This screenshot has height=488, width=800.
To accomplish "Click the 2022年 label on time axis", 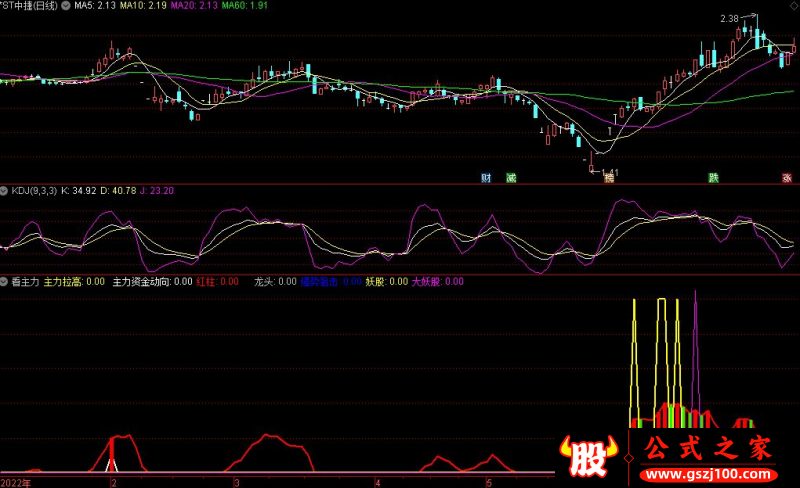I will (x=16, y=482).
